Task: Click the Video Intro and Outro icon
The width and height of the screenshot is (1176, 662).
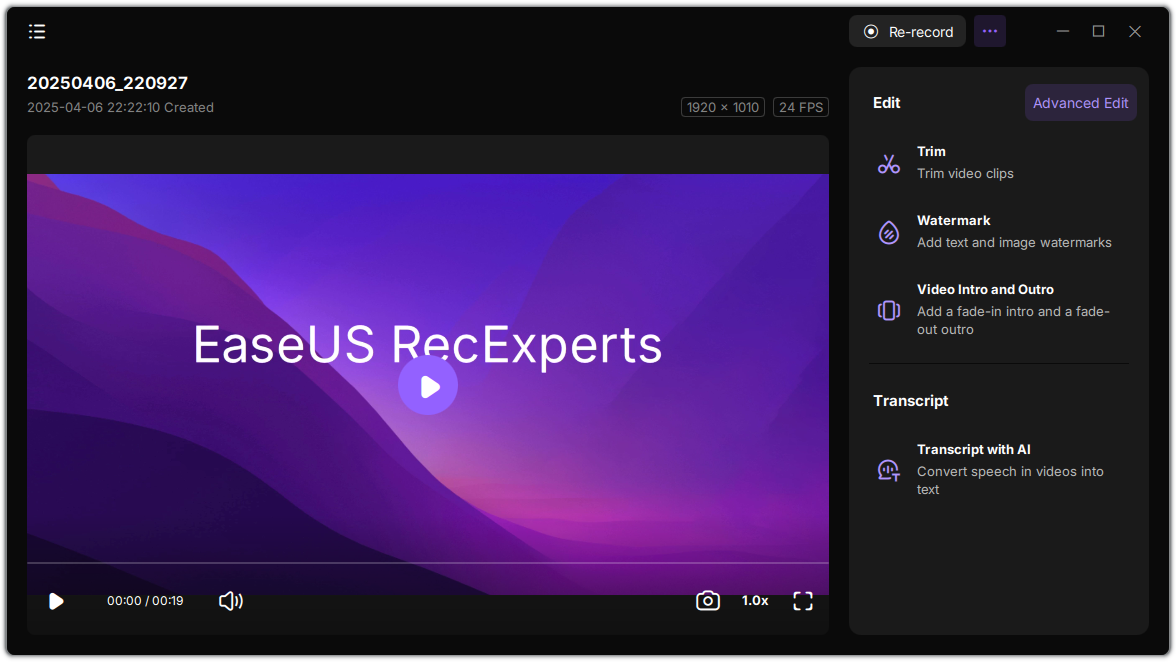Action: point(889,310)
